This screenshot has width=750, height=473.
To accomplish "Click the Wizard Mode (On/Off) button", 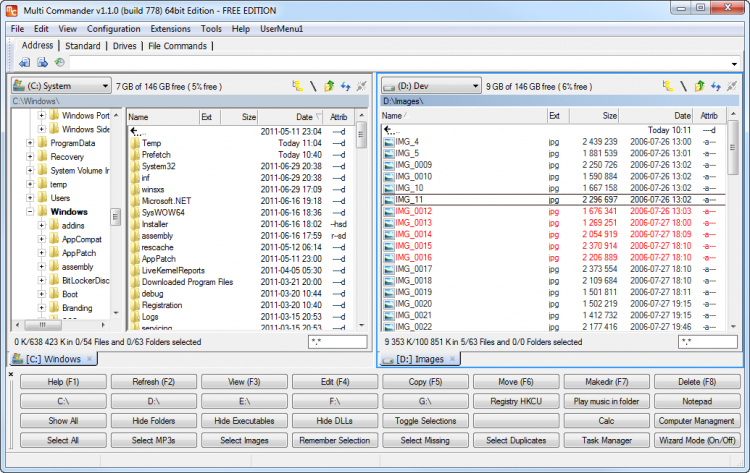I will pos(697,440).
